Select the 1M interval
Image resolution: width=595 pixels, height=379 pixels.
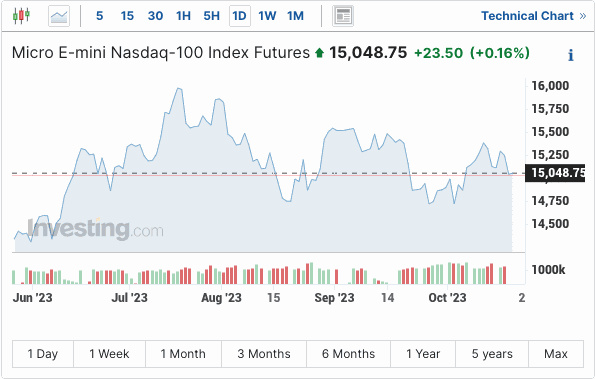[x=295, y=16]
